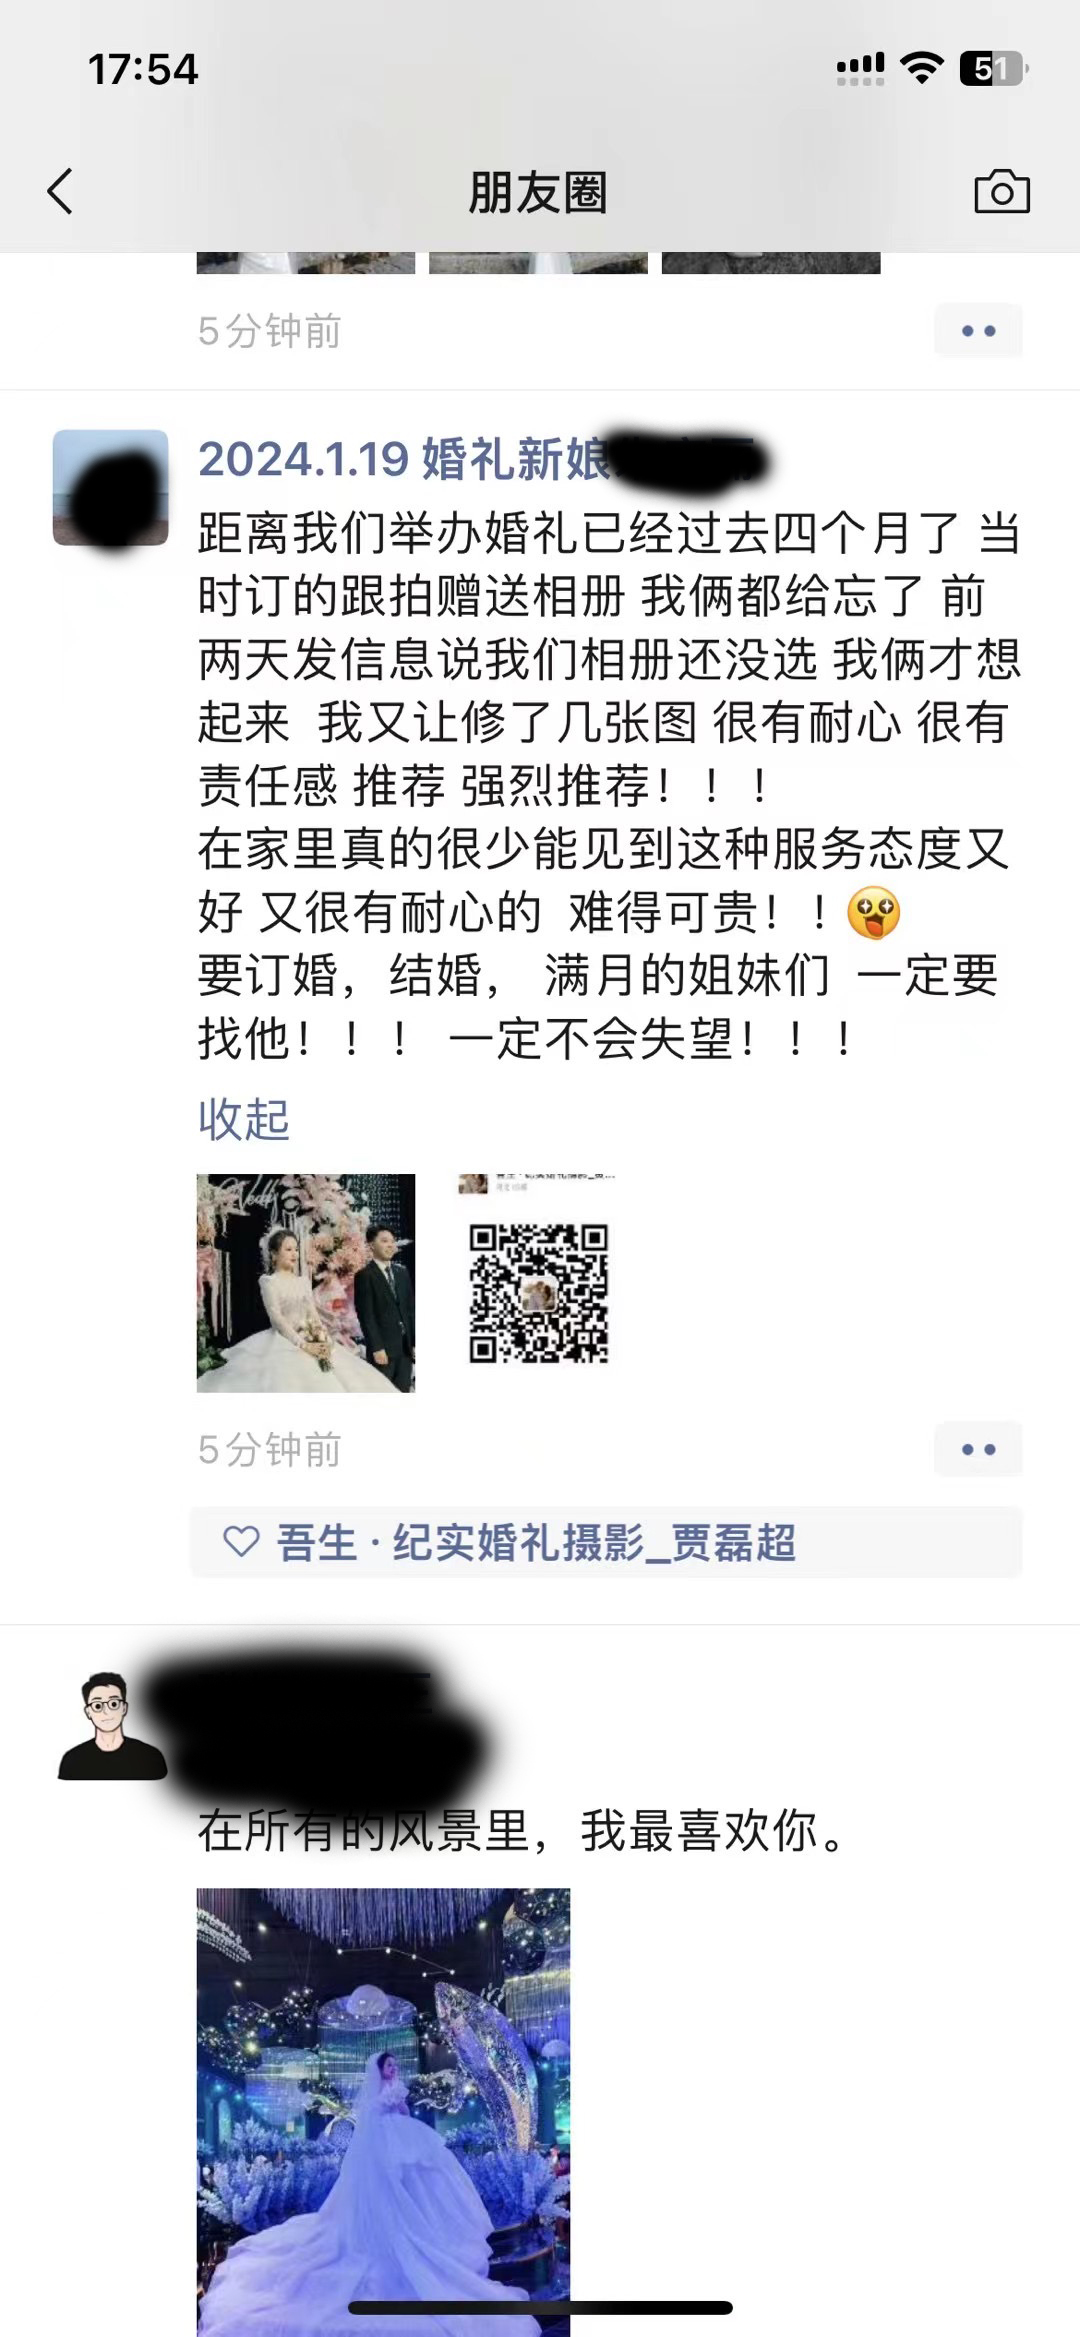Viewport: 1080px width, 2337px height.
Task: Tap the back arrow in the header
Action: pos(60,191)
